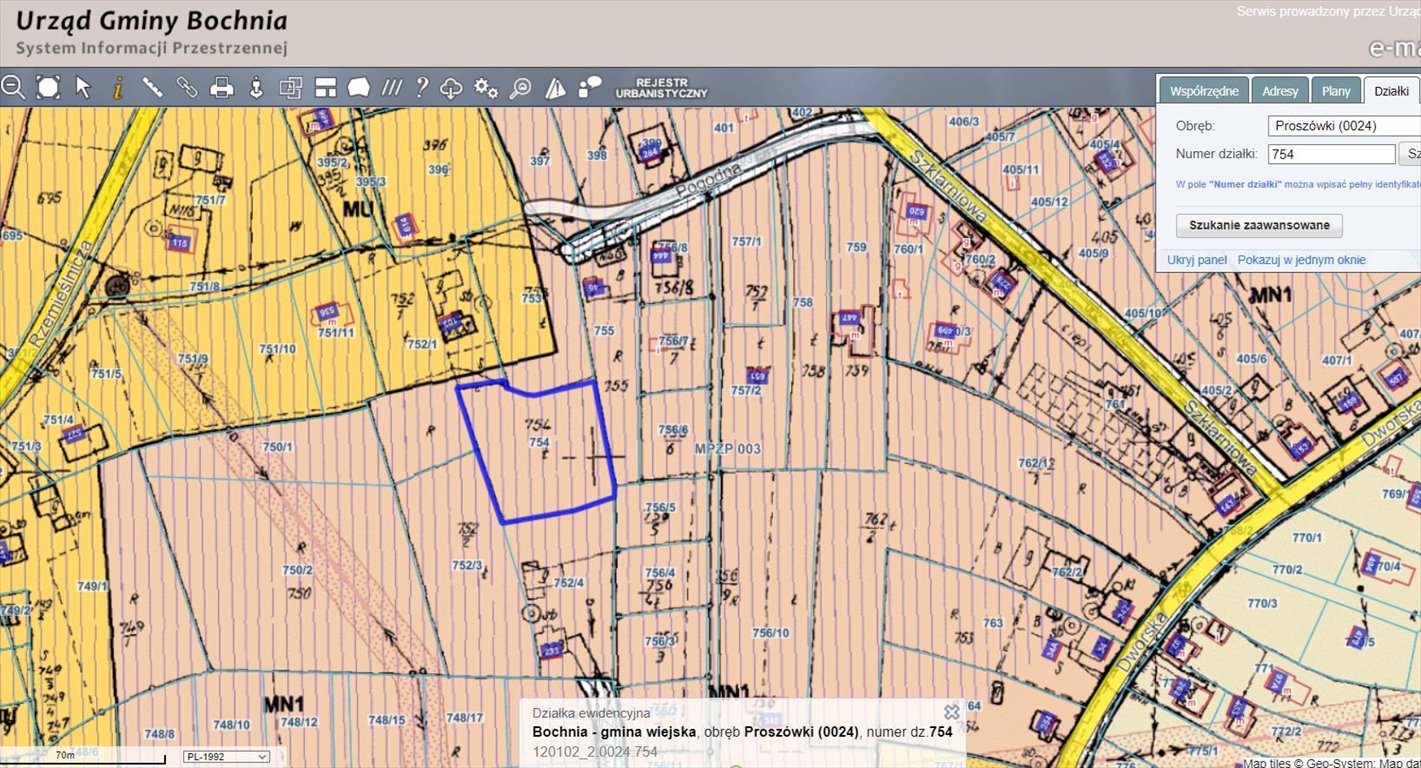Viewport: 1421px width, 768px height.
Task: Click the panel layout icon
Action: pos(325,88)
